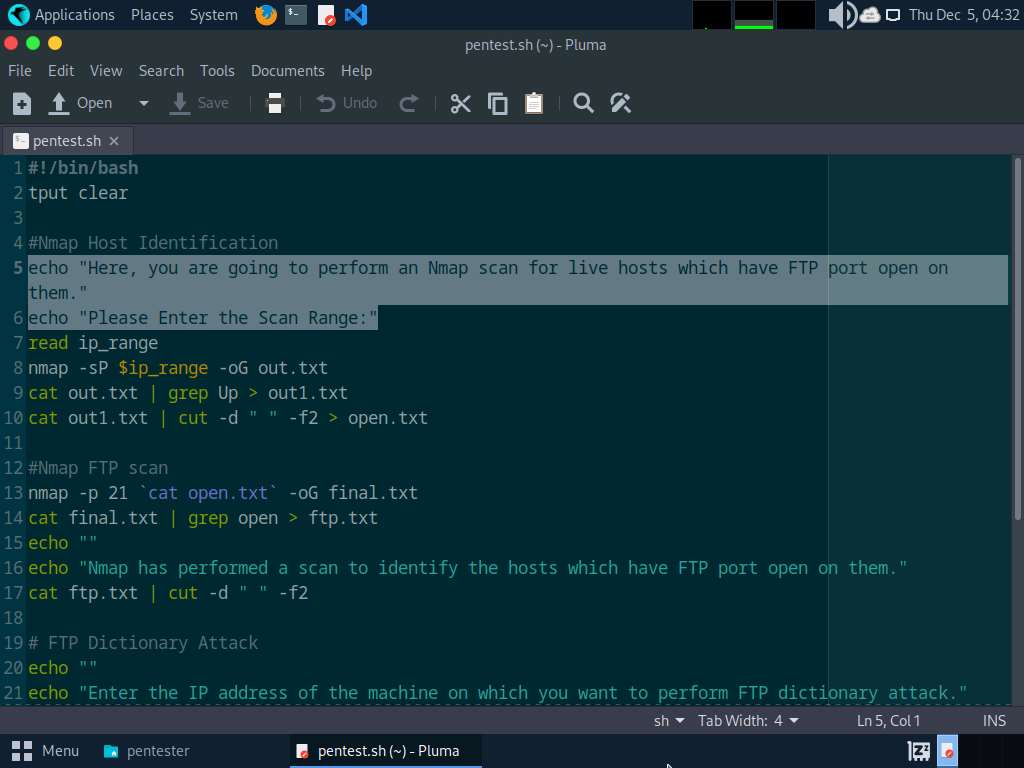Paste using the clipboard icon
The image size is (1024, 768).
(534, 103)
